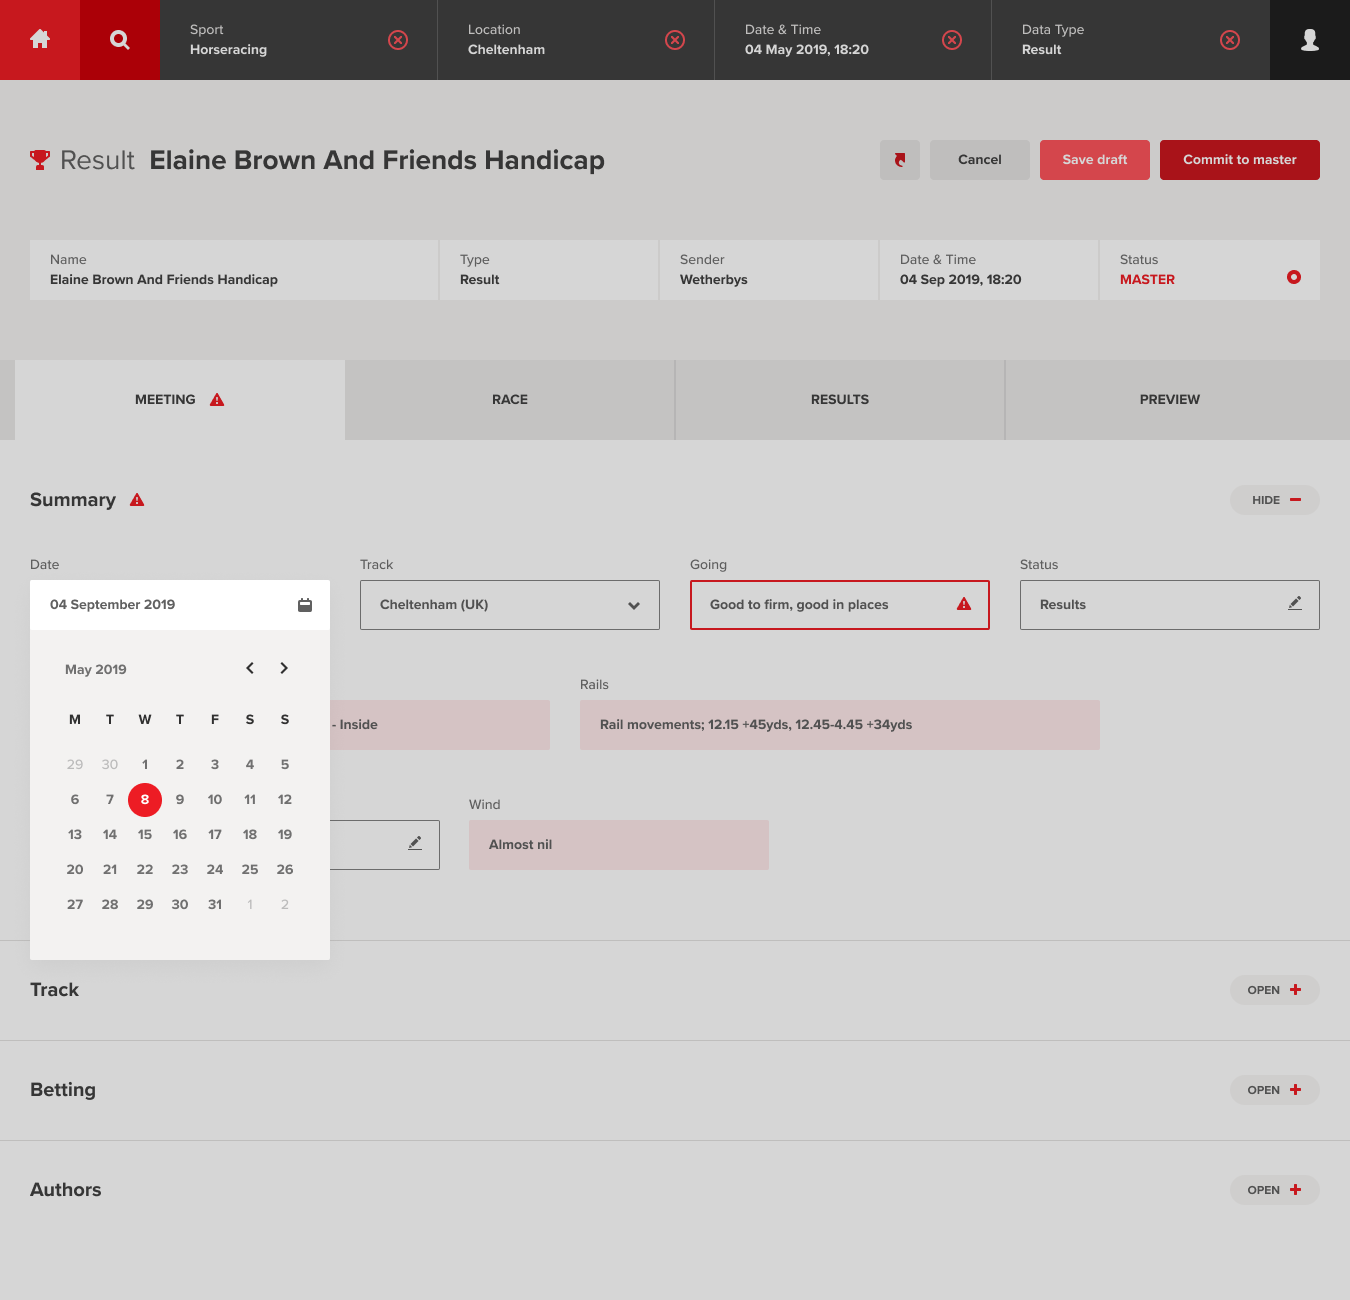Open search via magnifier icon
Screen dimensions: 1350x1300
120,40
